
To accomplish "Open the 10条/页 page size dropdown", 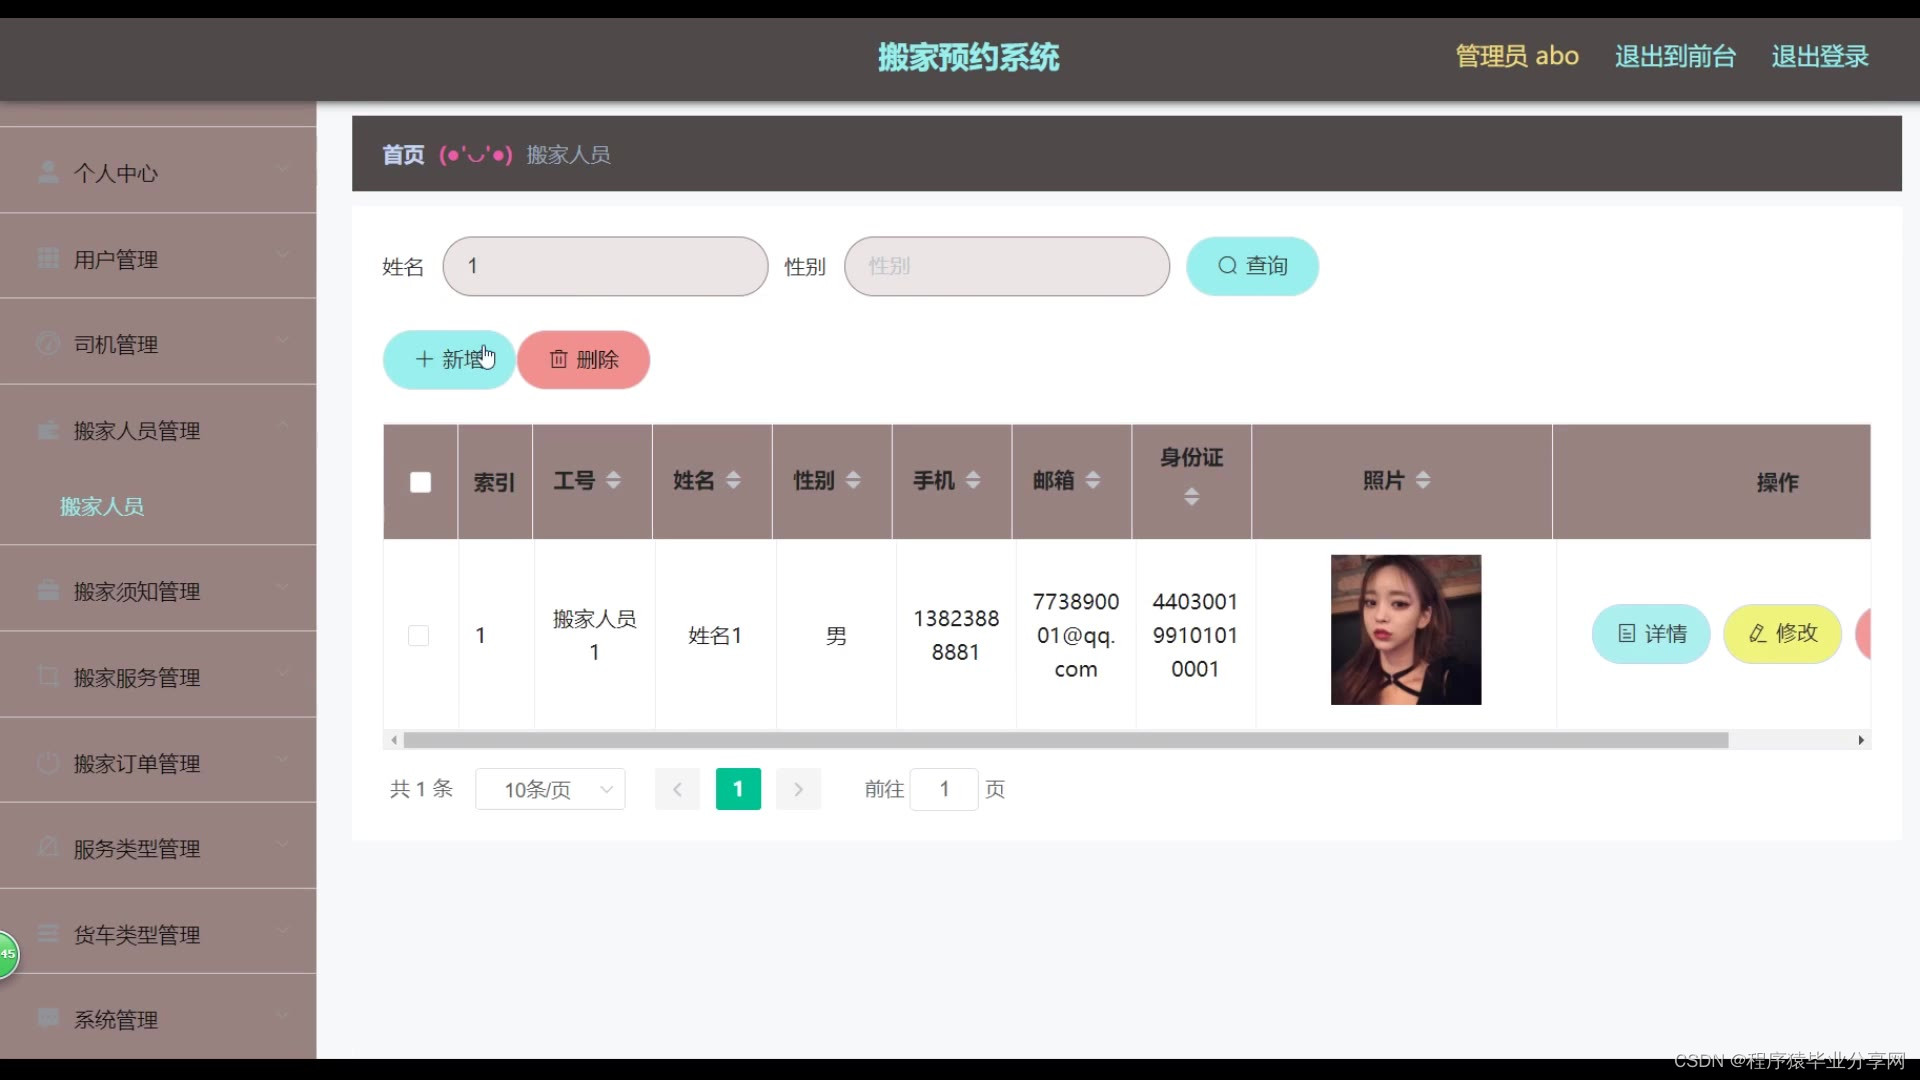I will tap(550, 789).
